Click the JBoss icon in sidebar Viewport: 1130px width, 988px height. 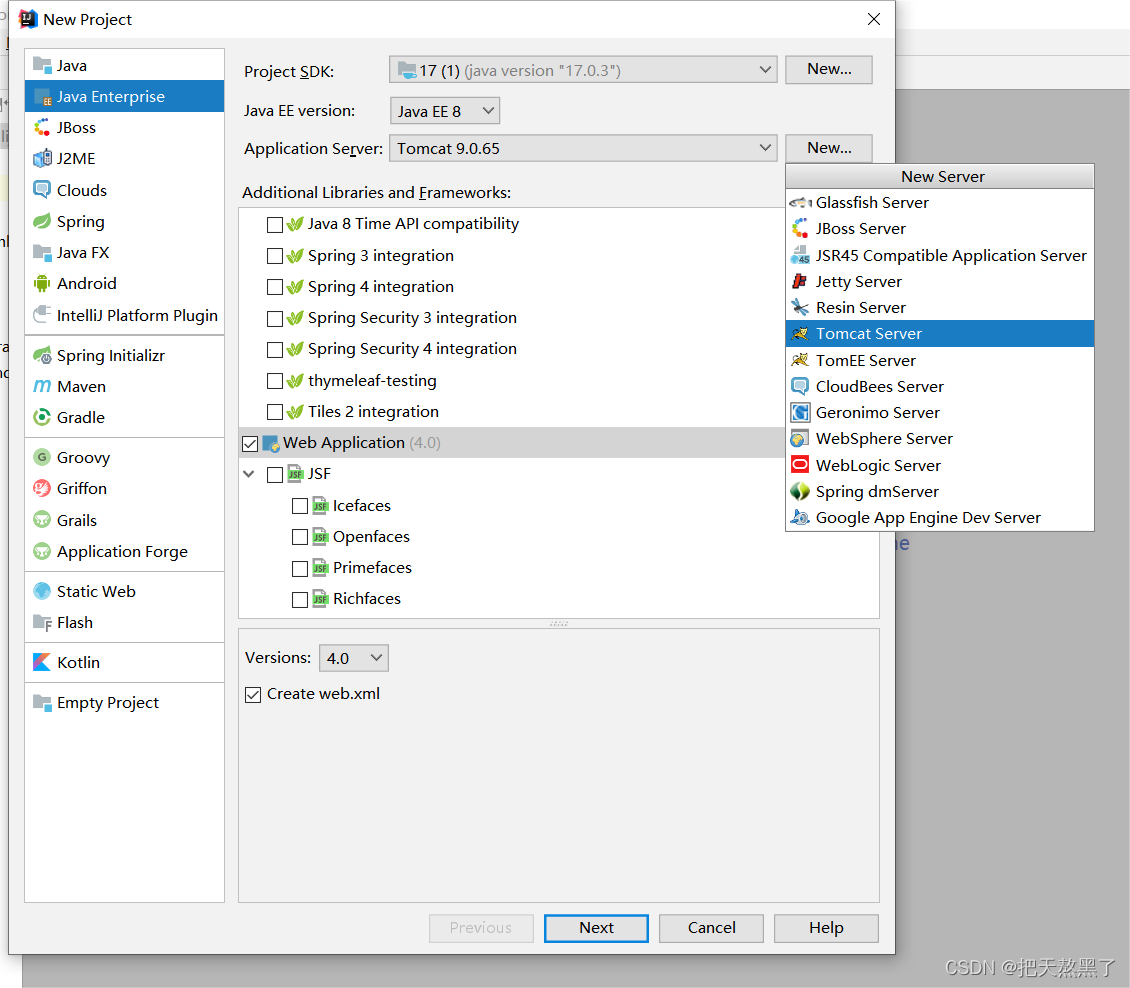point(43,128)
